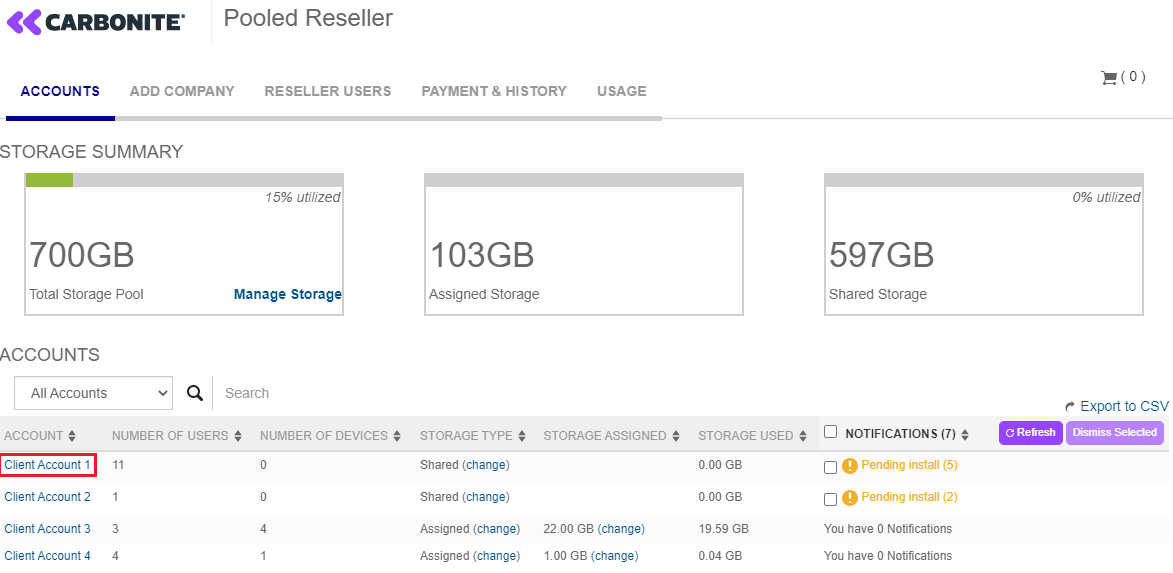Click the Export to CSV arrow icon
Viewport: 1173px width, 573px height.
pyautogui.click(x=1070, y=407)
